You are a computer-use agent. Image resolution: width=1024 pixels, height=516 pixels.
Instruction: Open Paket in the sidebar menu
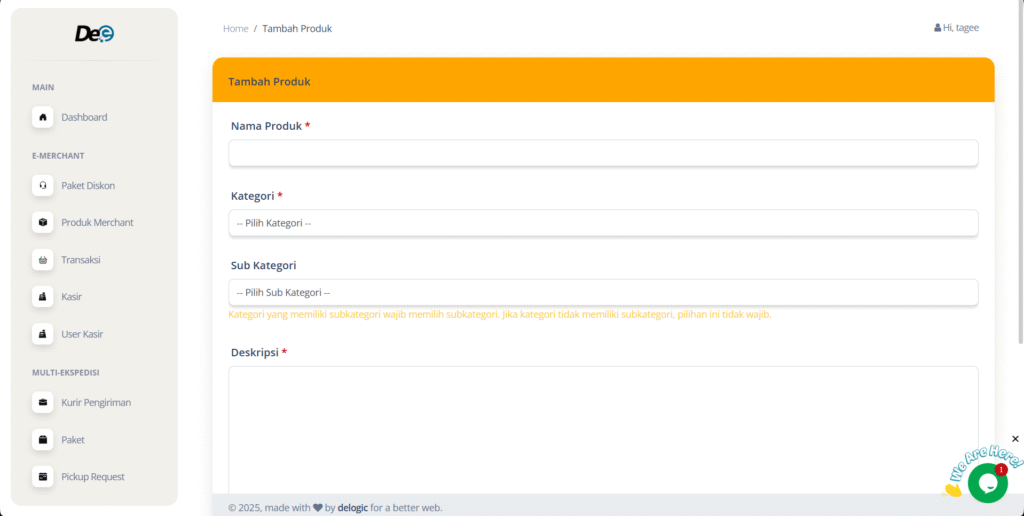72,440
